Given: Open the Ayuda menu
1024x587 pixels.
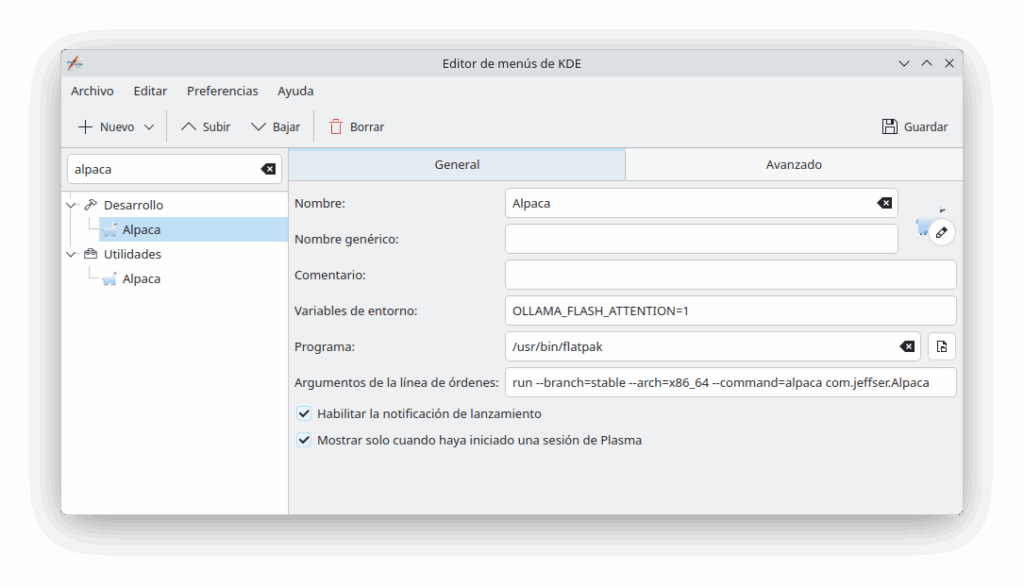Looking at the screenshot, I should 295,91.
